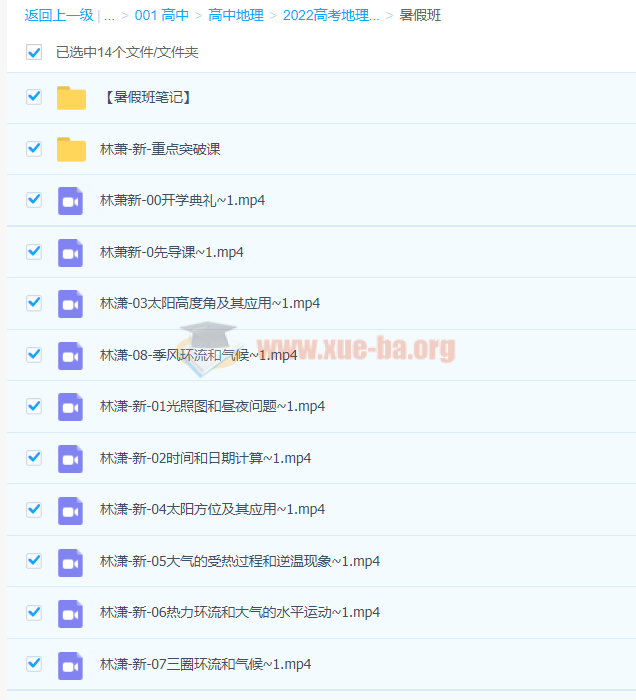The height and width of the screenshot is (700, 636).
Task: Click current folder label 暑假班 in breadcrumb
Action: [420, 15]
